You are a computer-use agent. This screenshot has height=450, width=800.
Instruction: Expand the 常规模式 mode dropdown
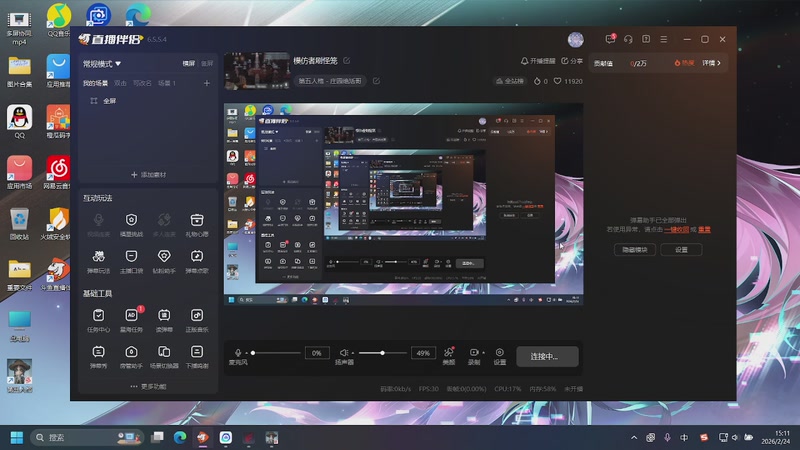pyautogui.click(x=102, y=64)
